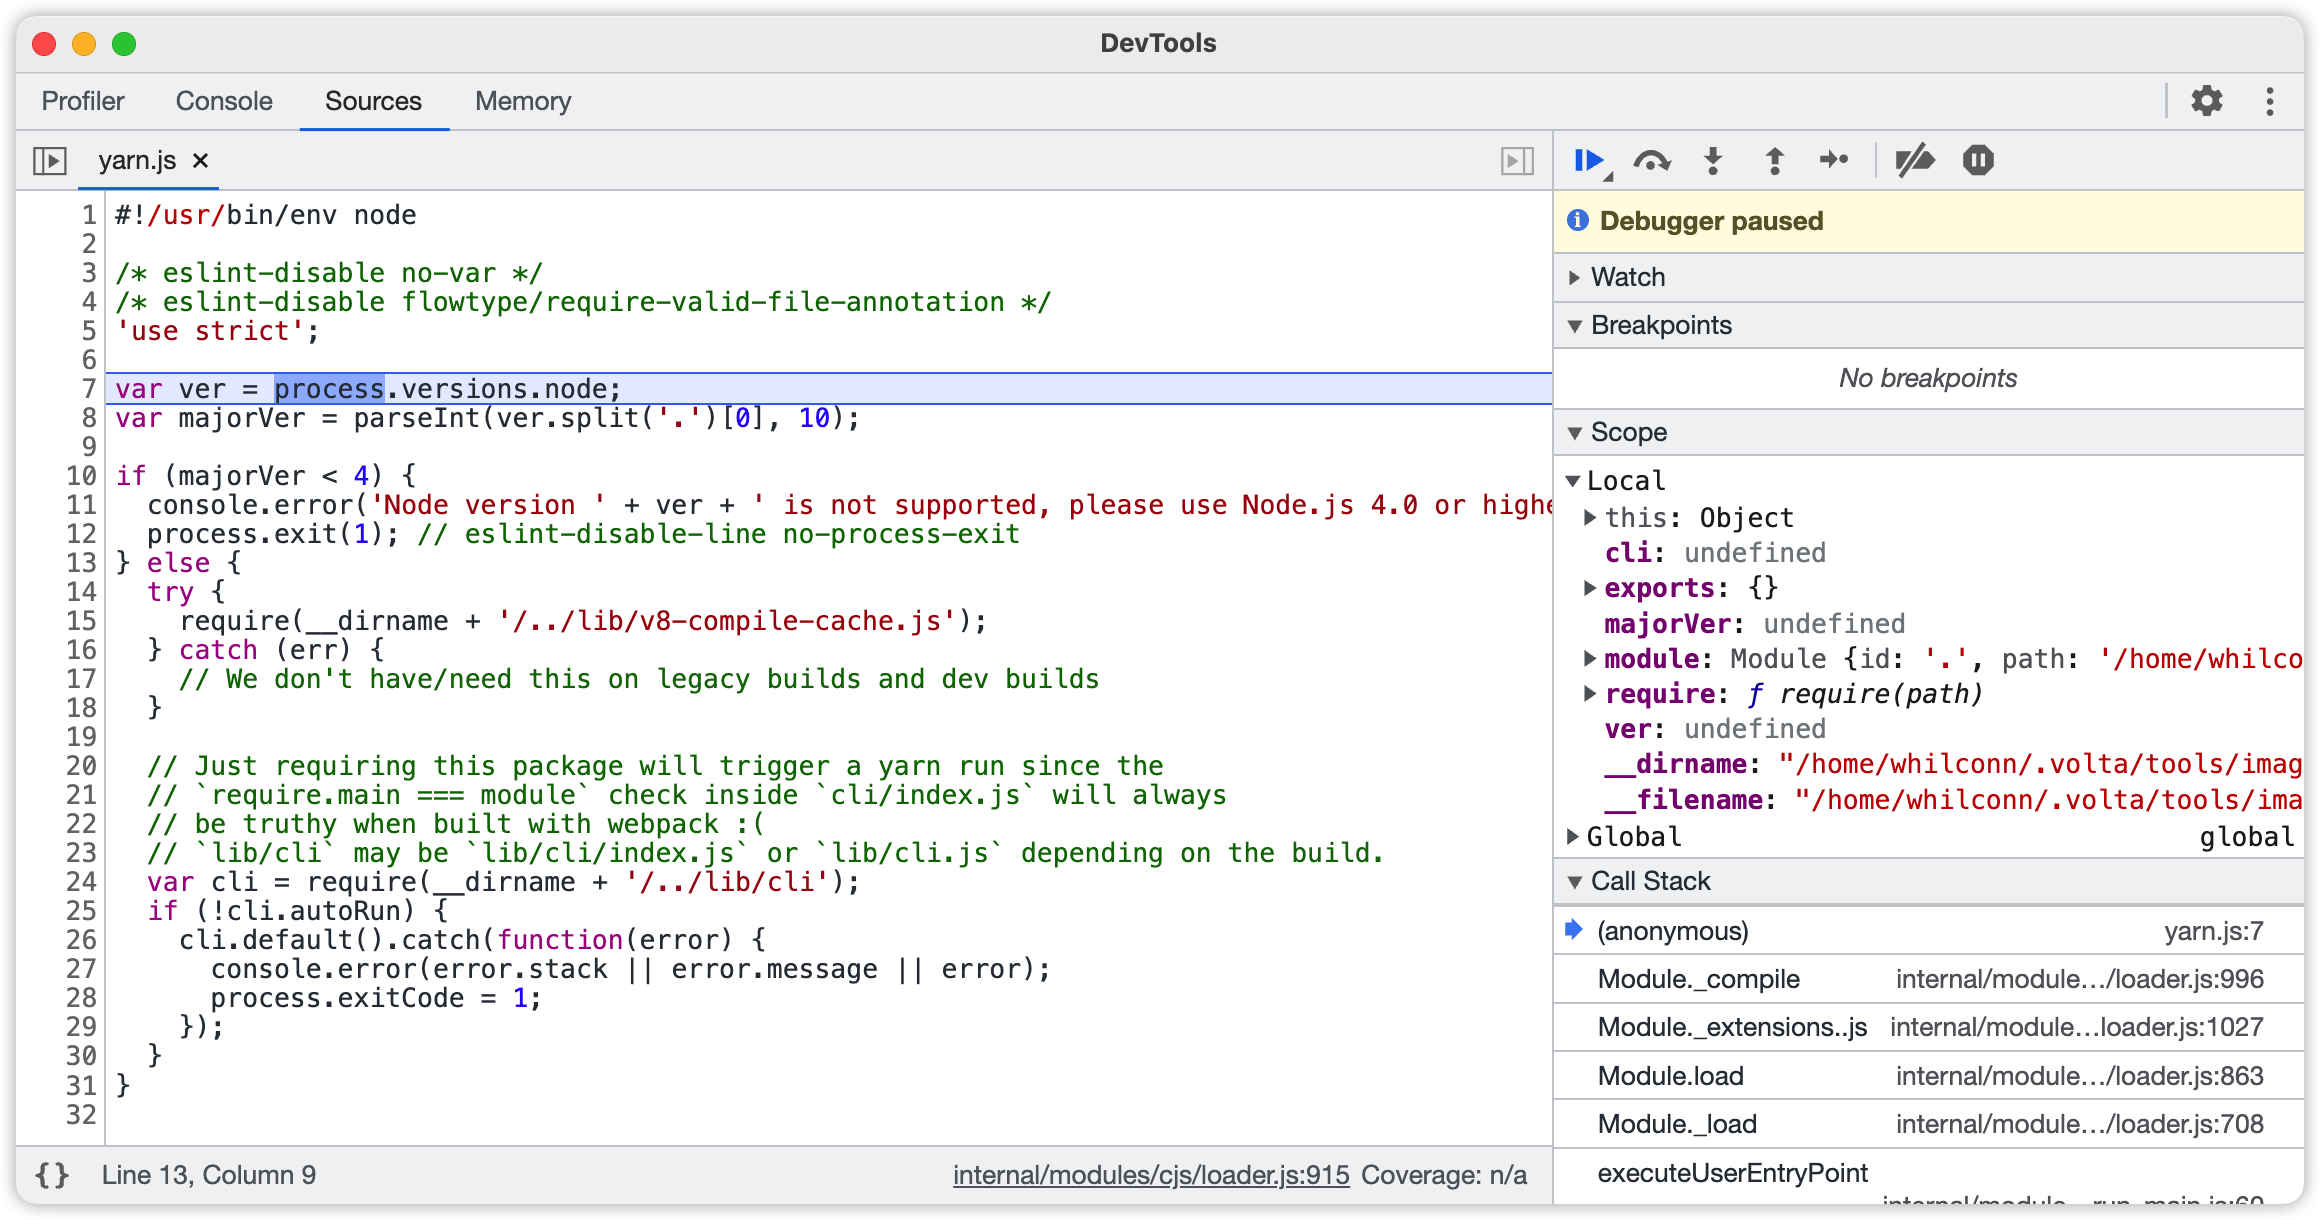Toggle pause on exceptions
This screenshot has height=1220, width=2320.
1978,160
